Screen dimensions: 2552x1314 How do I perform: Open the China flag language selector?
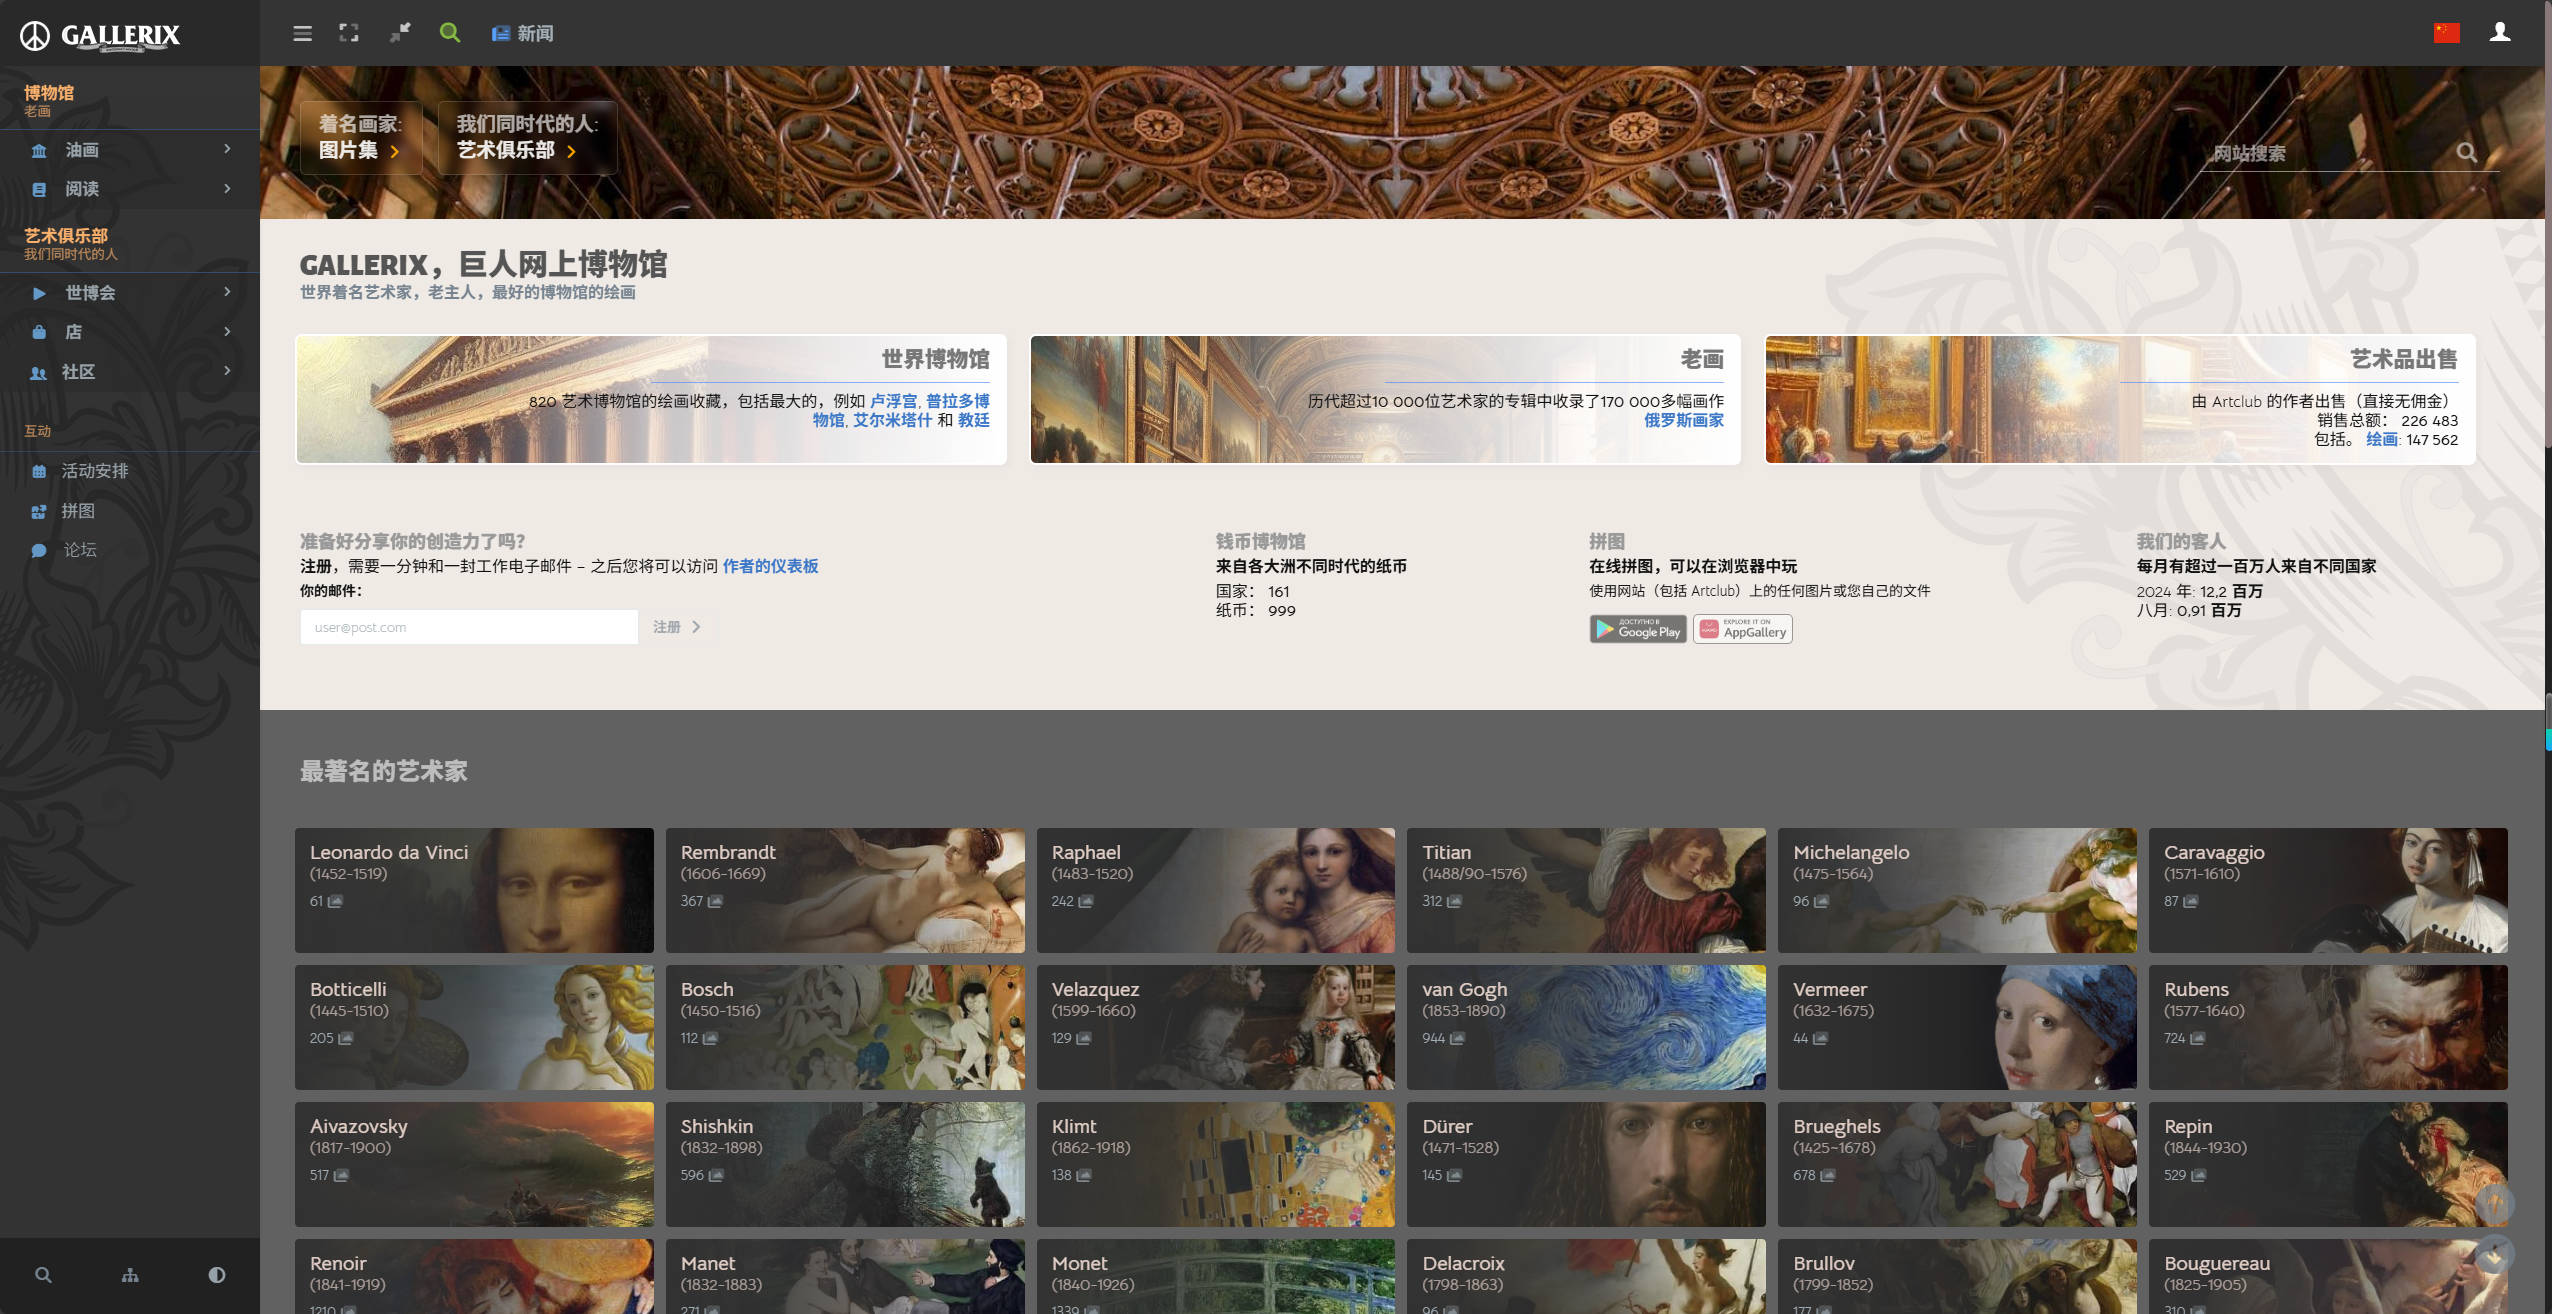[x=2446, y=33]
